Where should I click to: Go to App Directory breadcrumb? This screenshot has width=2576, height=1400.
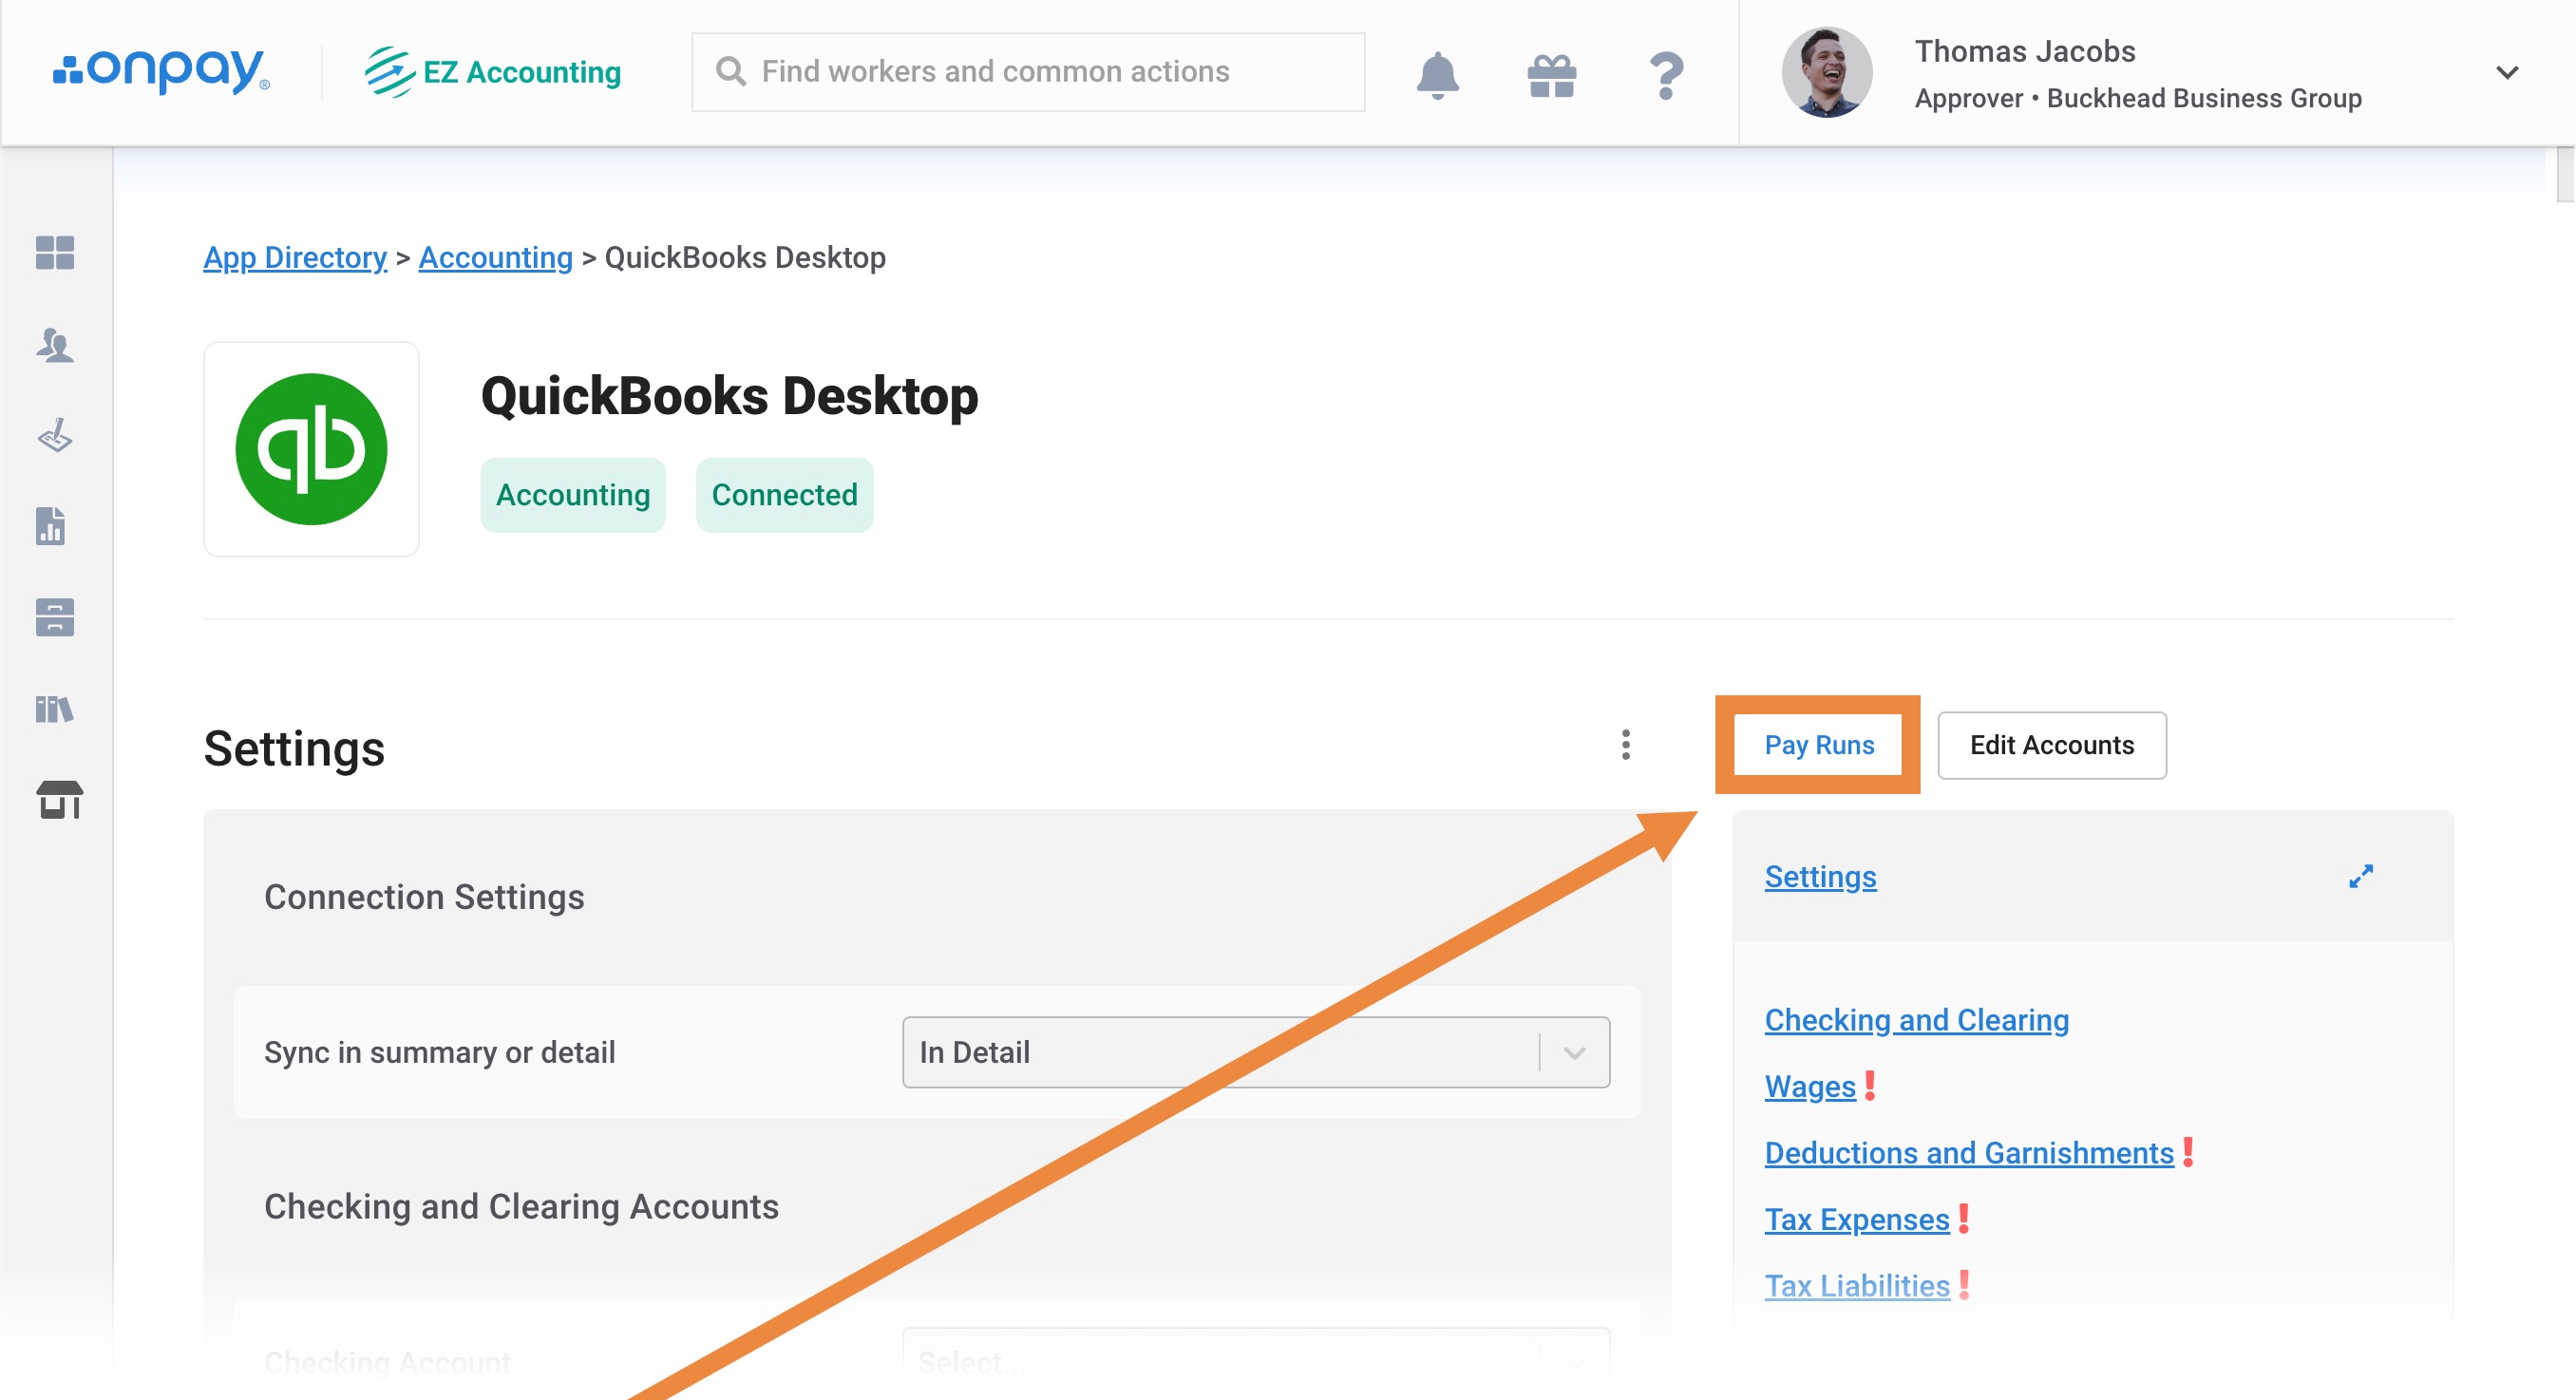pyautogui.click(x=295, y=257)
